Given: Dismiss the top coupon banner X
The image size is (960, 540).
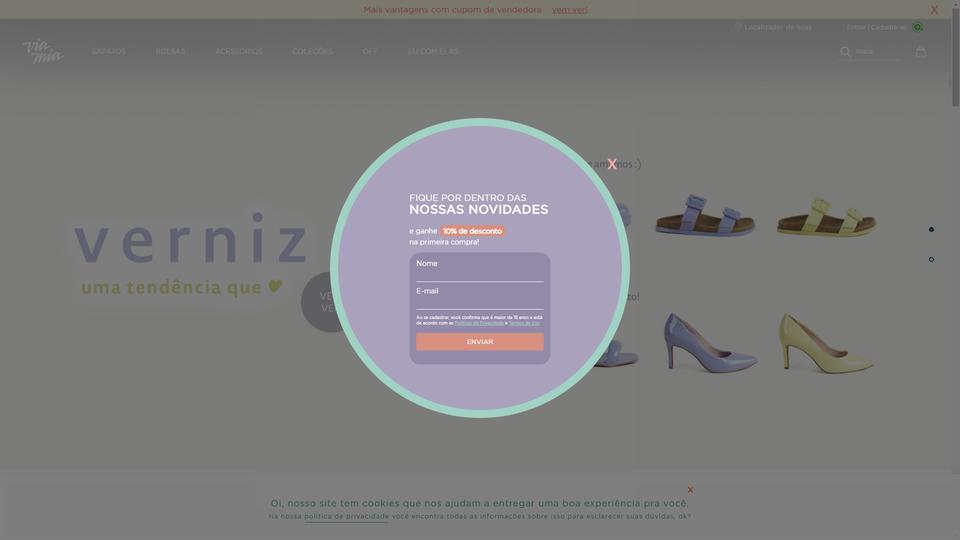Looking at the screenshot, I should pos(934,10).
